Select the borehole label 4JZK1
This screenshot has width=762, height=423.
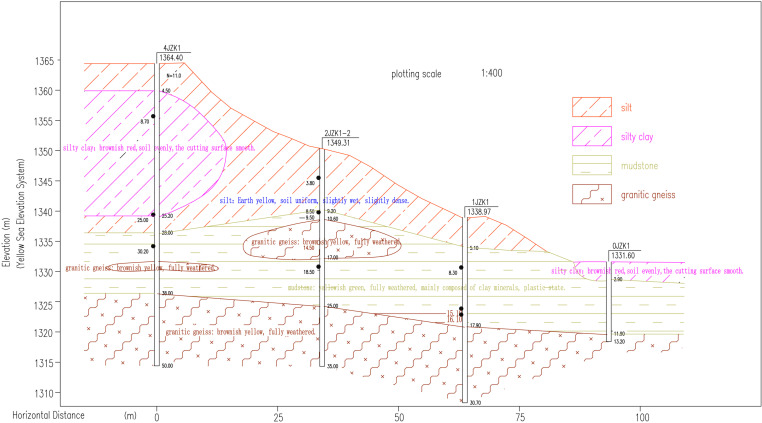click(172, 48)
